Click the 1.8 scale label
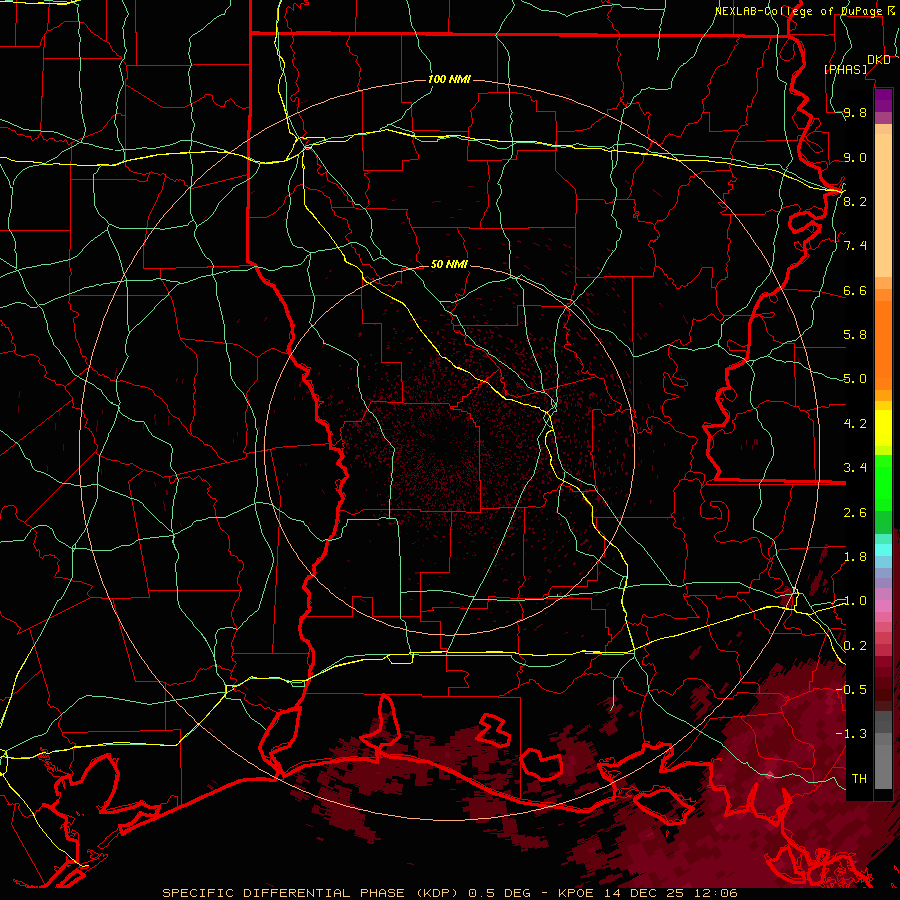Screen dimensions: 900x900 click(x=855, y=557)
